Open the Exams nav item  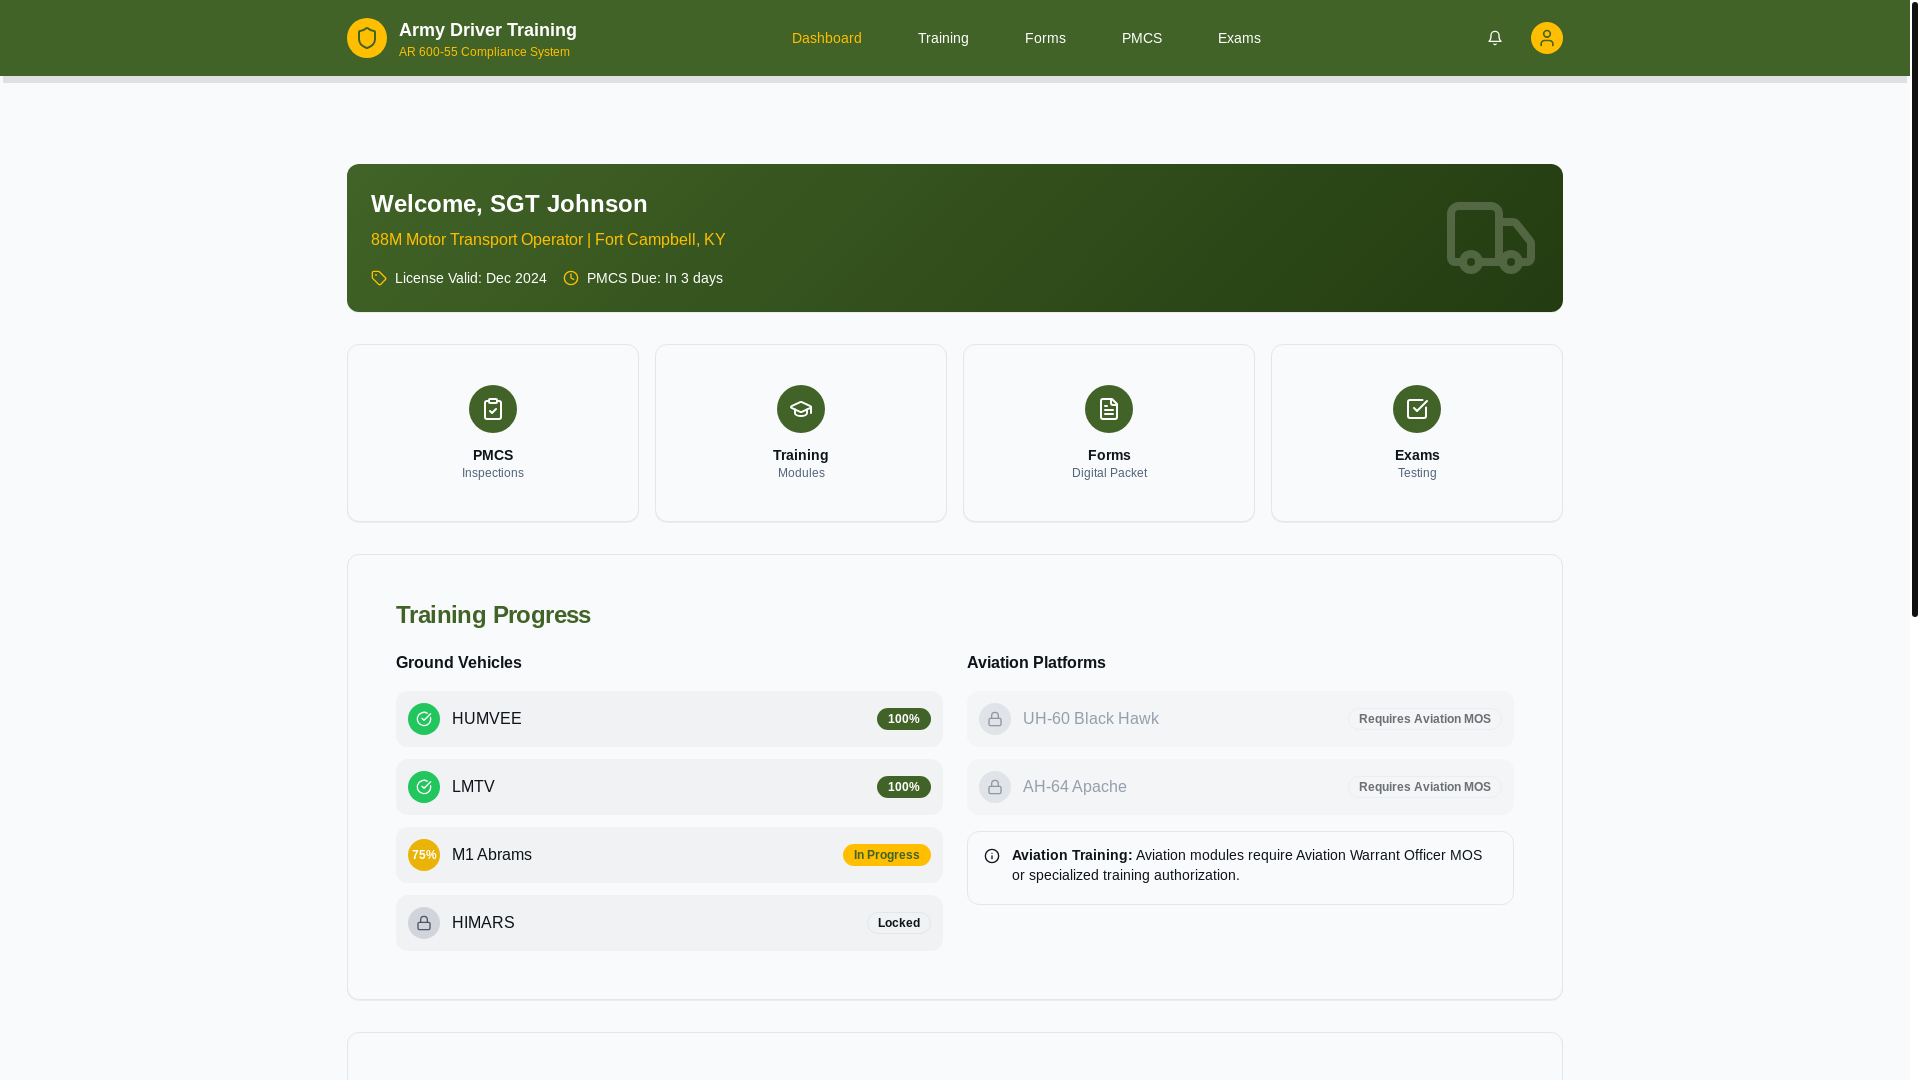[1239, 38]
